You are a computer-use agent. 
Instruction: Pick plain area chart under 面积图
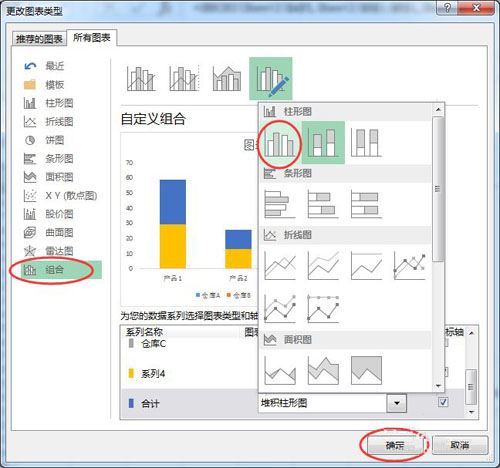coord(280,370)
